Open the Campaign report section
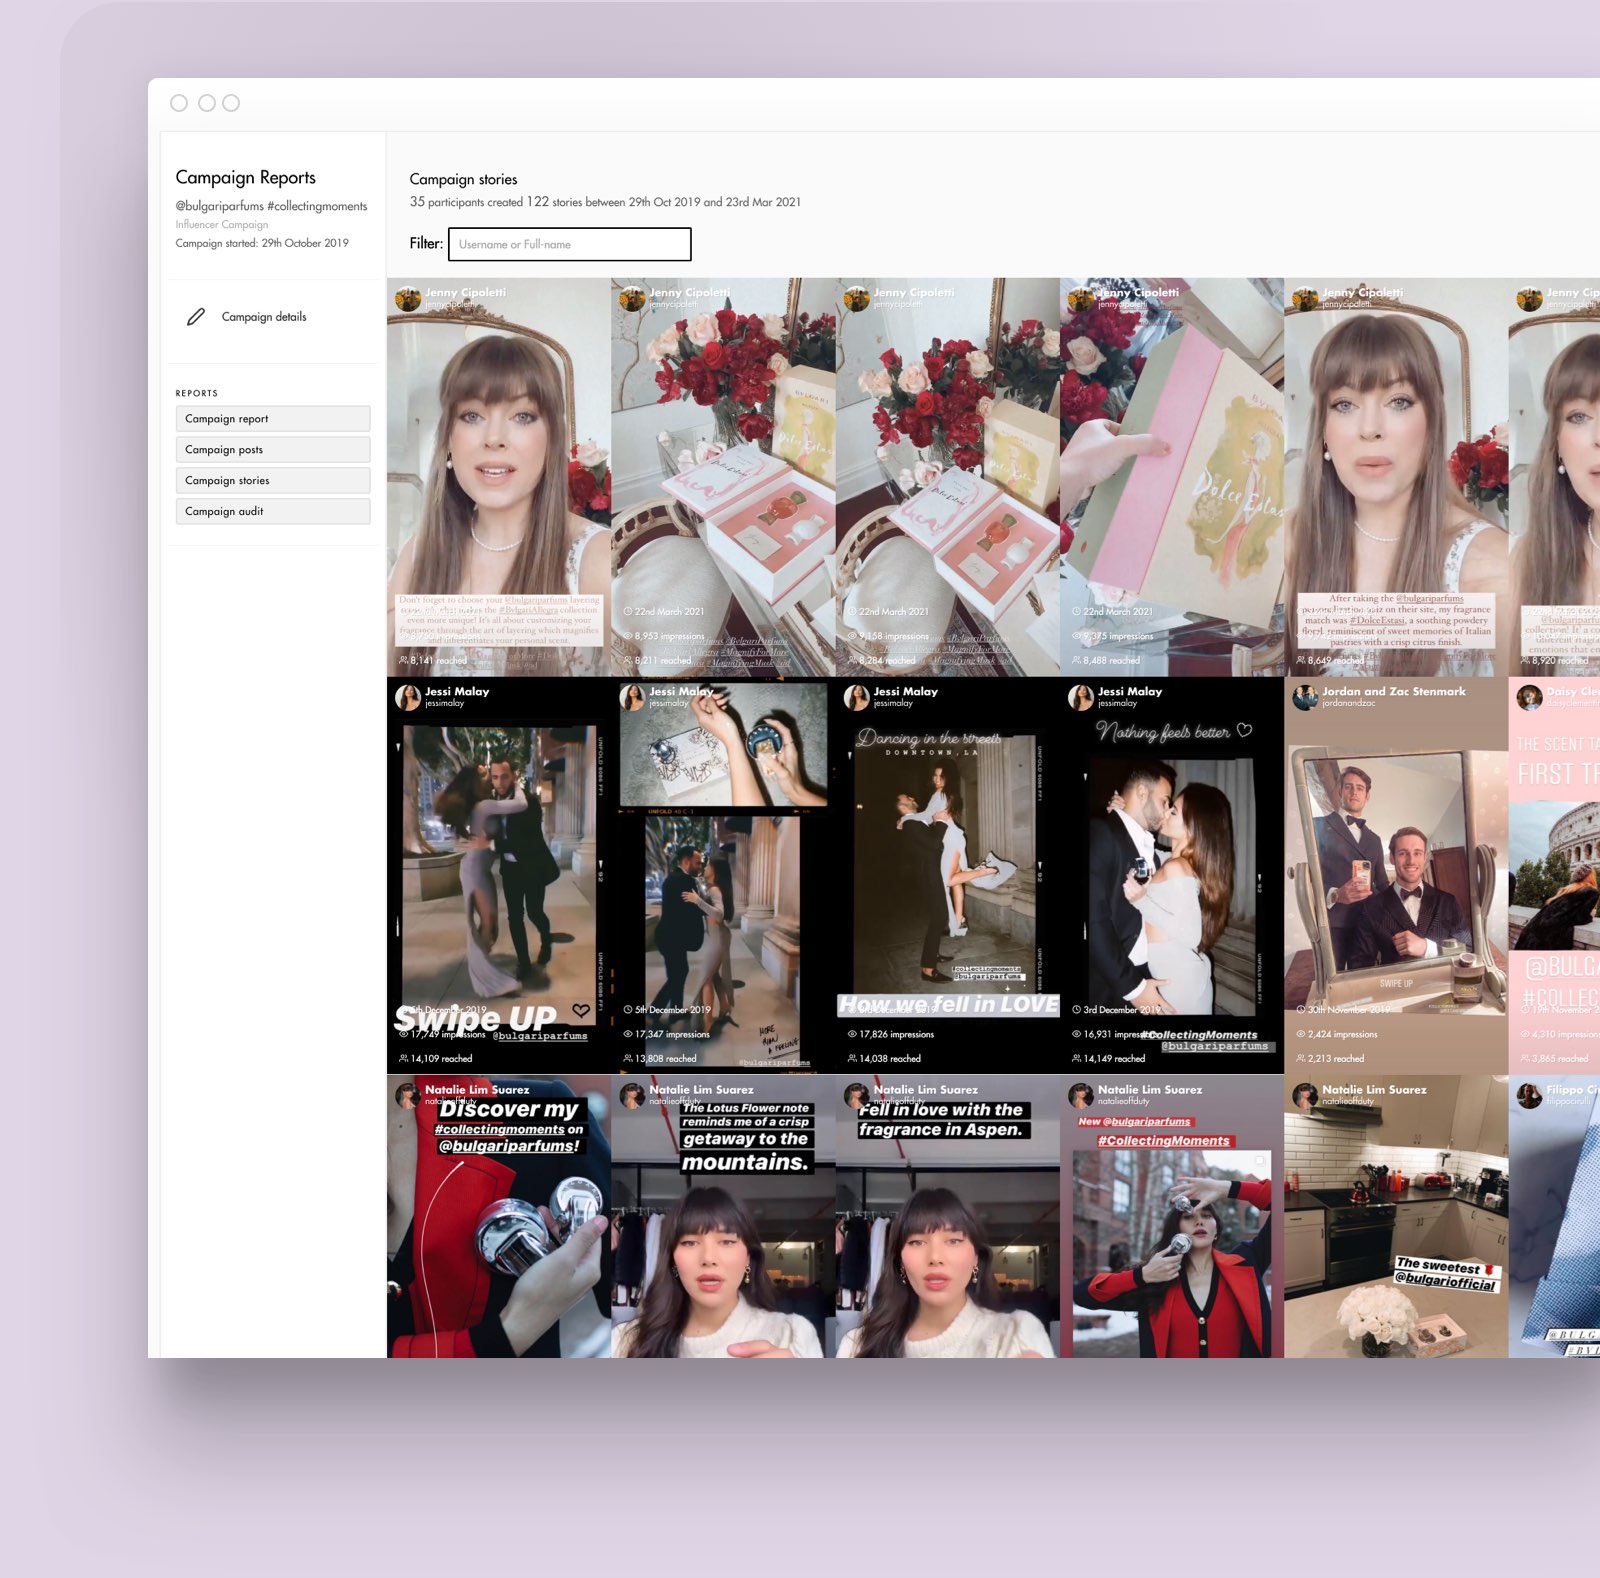Viewport: 1600px width, 1578px height. click(x=272, y=419)
